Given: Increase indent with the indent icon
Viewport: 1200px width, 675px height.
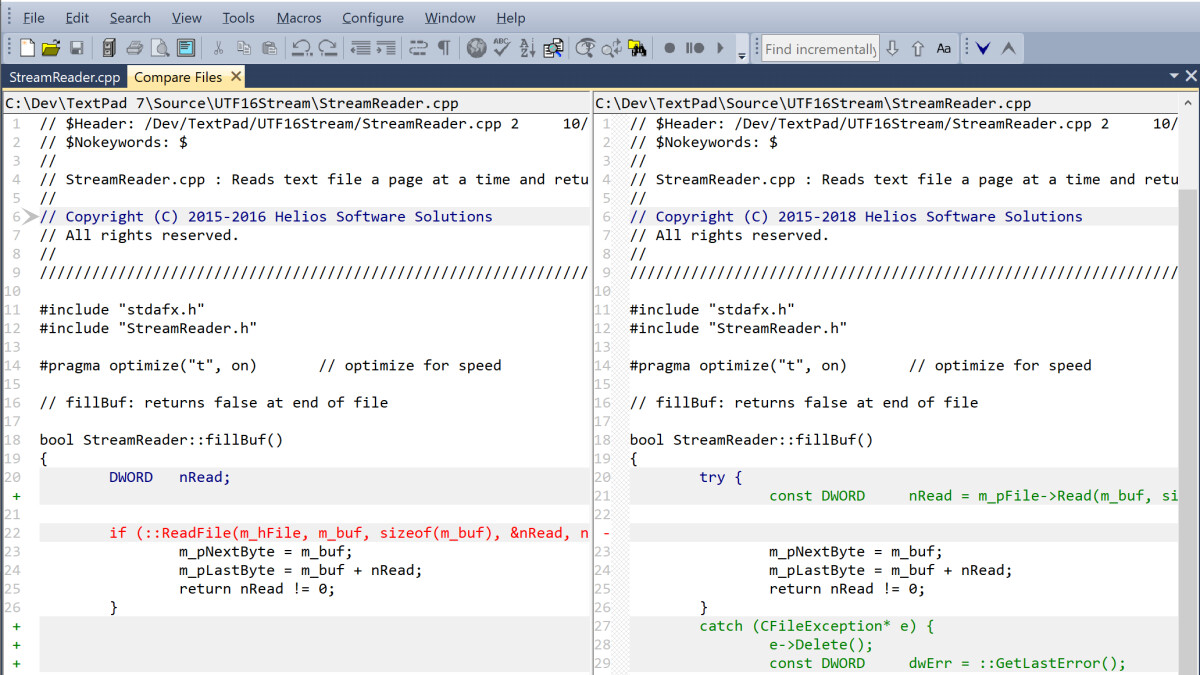Looking at the screenshot, I should click(386, 48).
